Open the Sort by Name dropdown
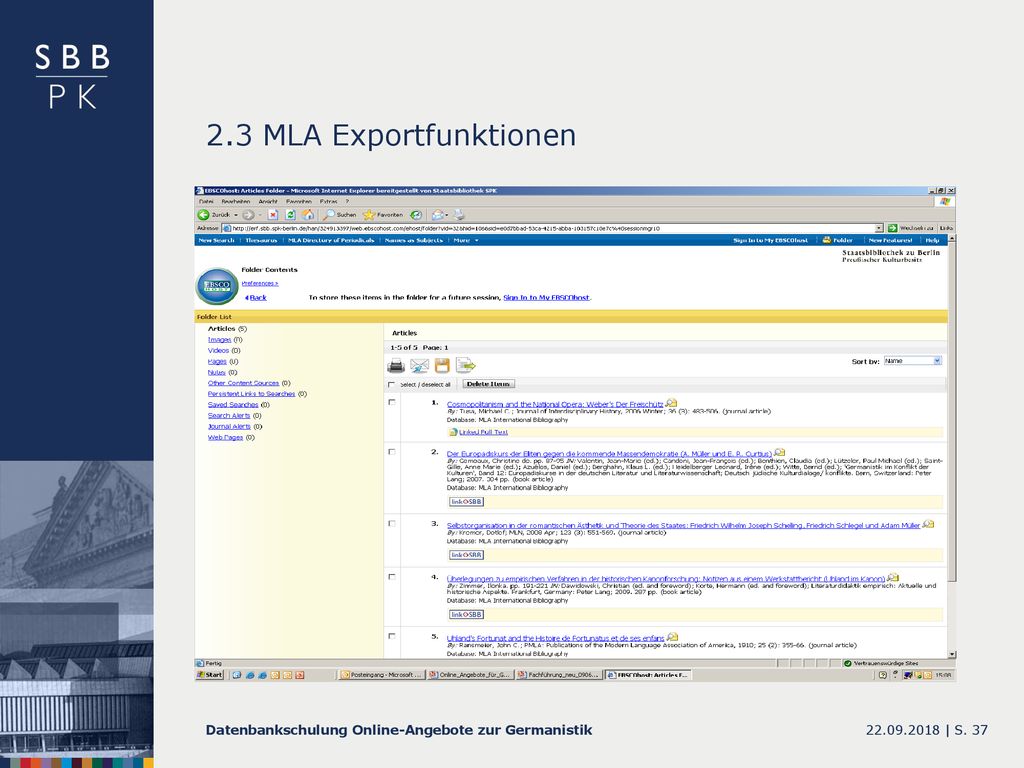1024x768 pixels. pos(912,361)
